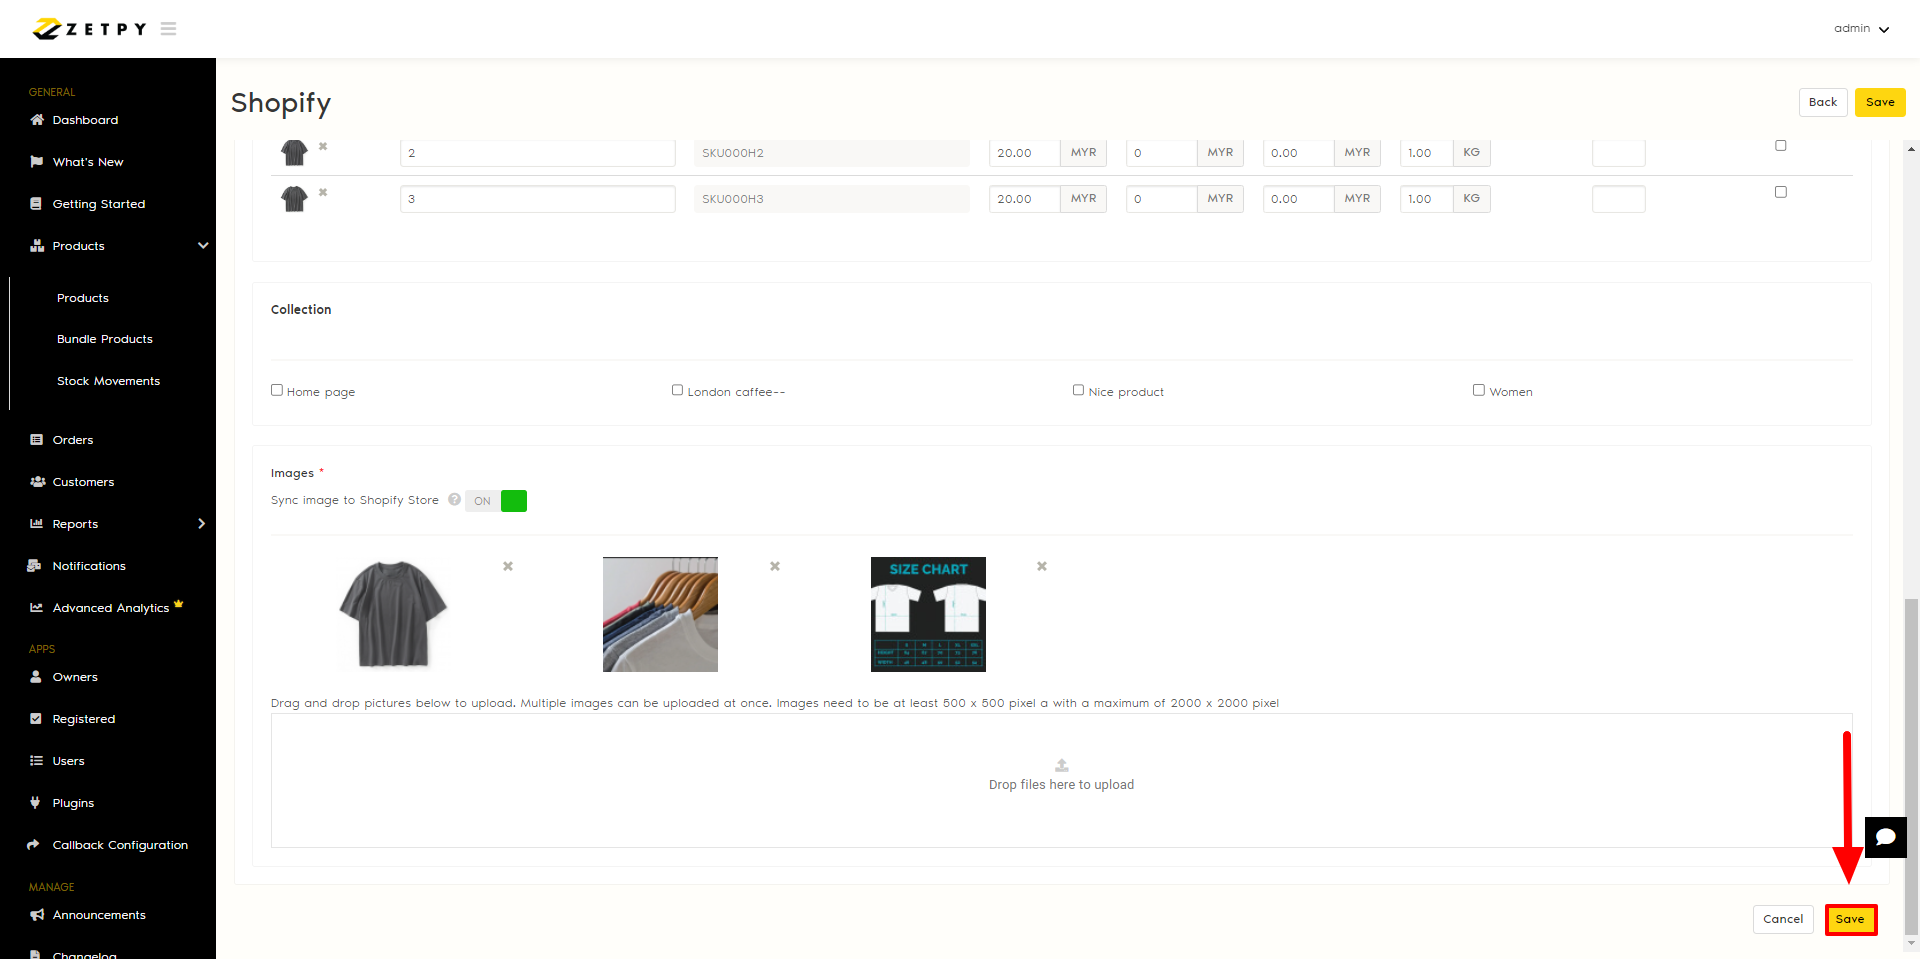Image resolution: width=1920 pixels, height=959 pixels.
Task: Open Callback Configuration in sidebar
Action: point(120,845)
